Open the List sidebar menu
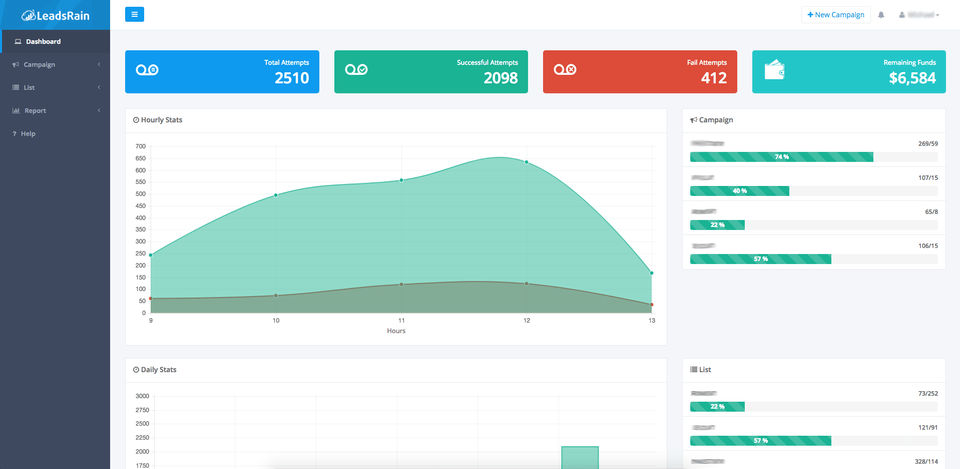960x469 pixels. point(55,88)
